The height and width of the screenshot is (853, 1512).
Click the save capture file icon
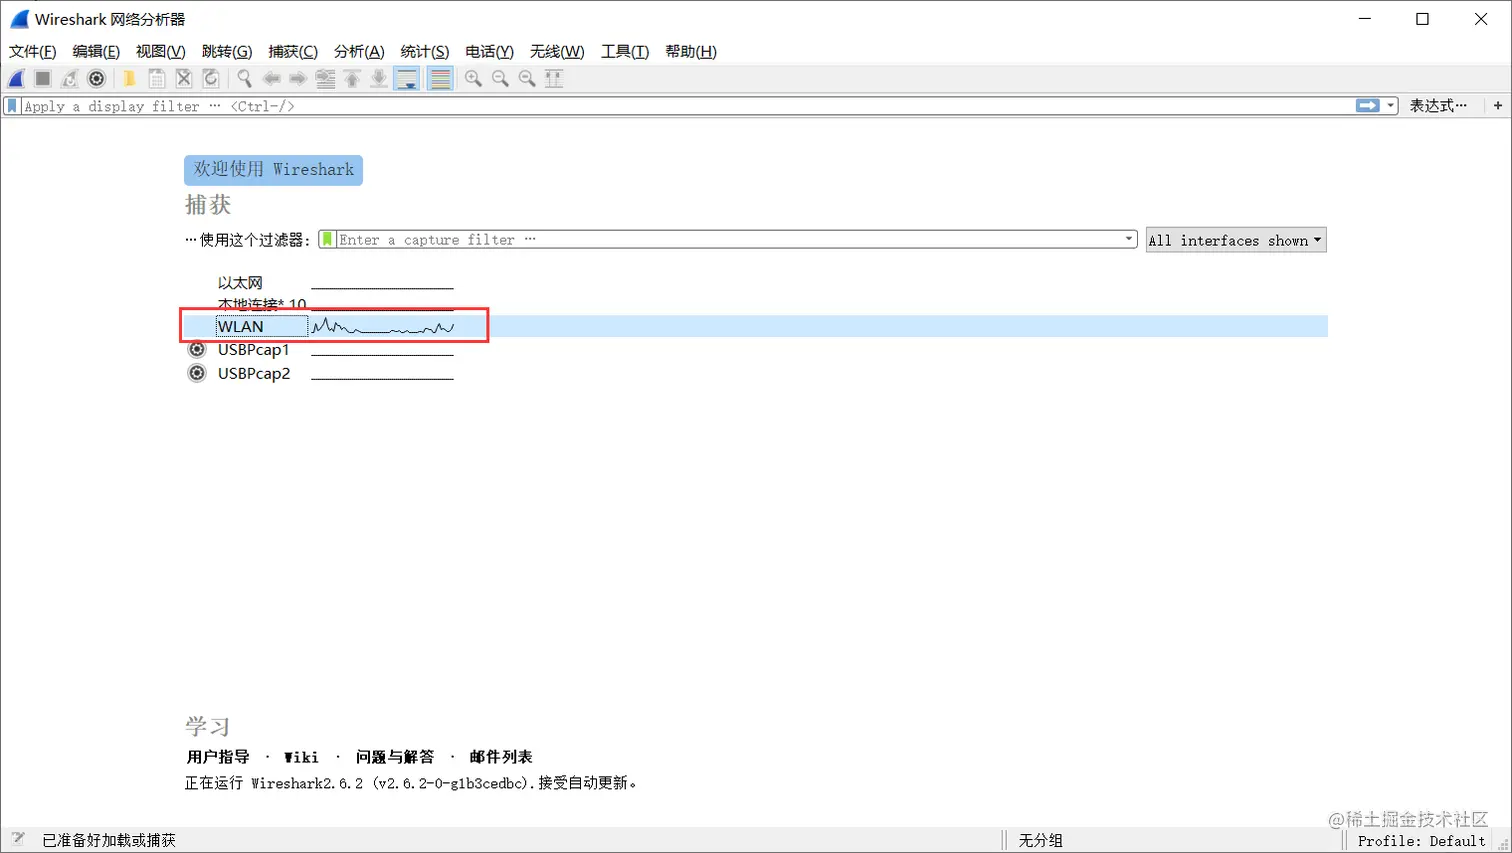tap(157, 79)
